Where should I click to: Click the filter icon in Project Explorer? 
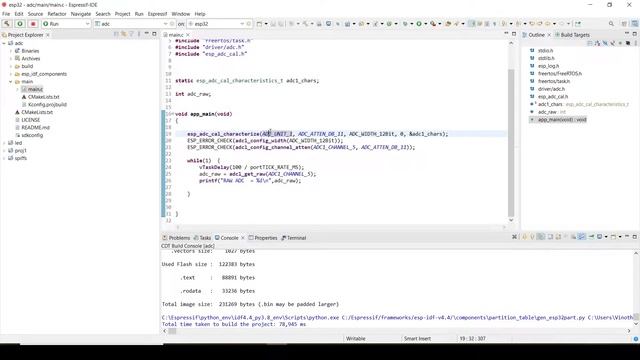131,34
